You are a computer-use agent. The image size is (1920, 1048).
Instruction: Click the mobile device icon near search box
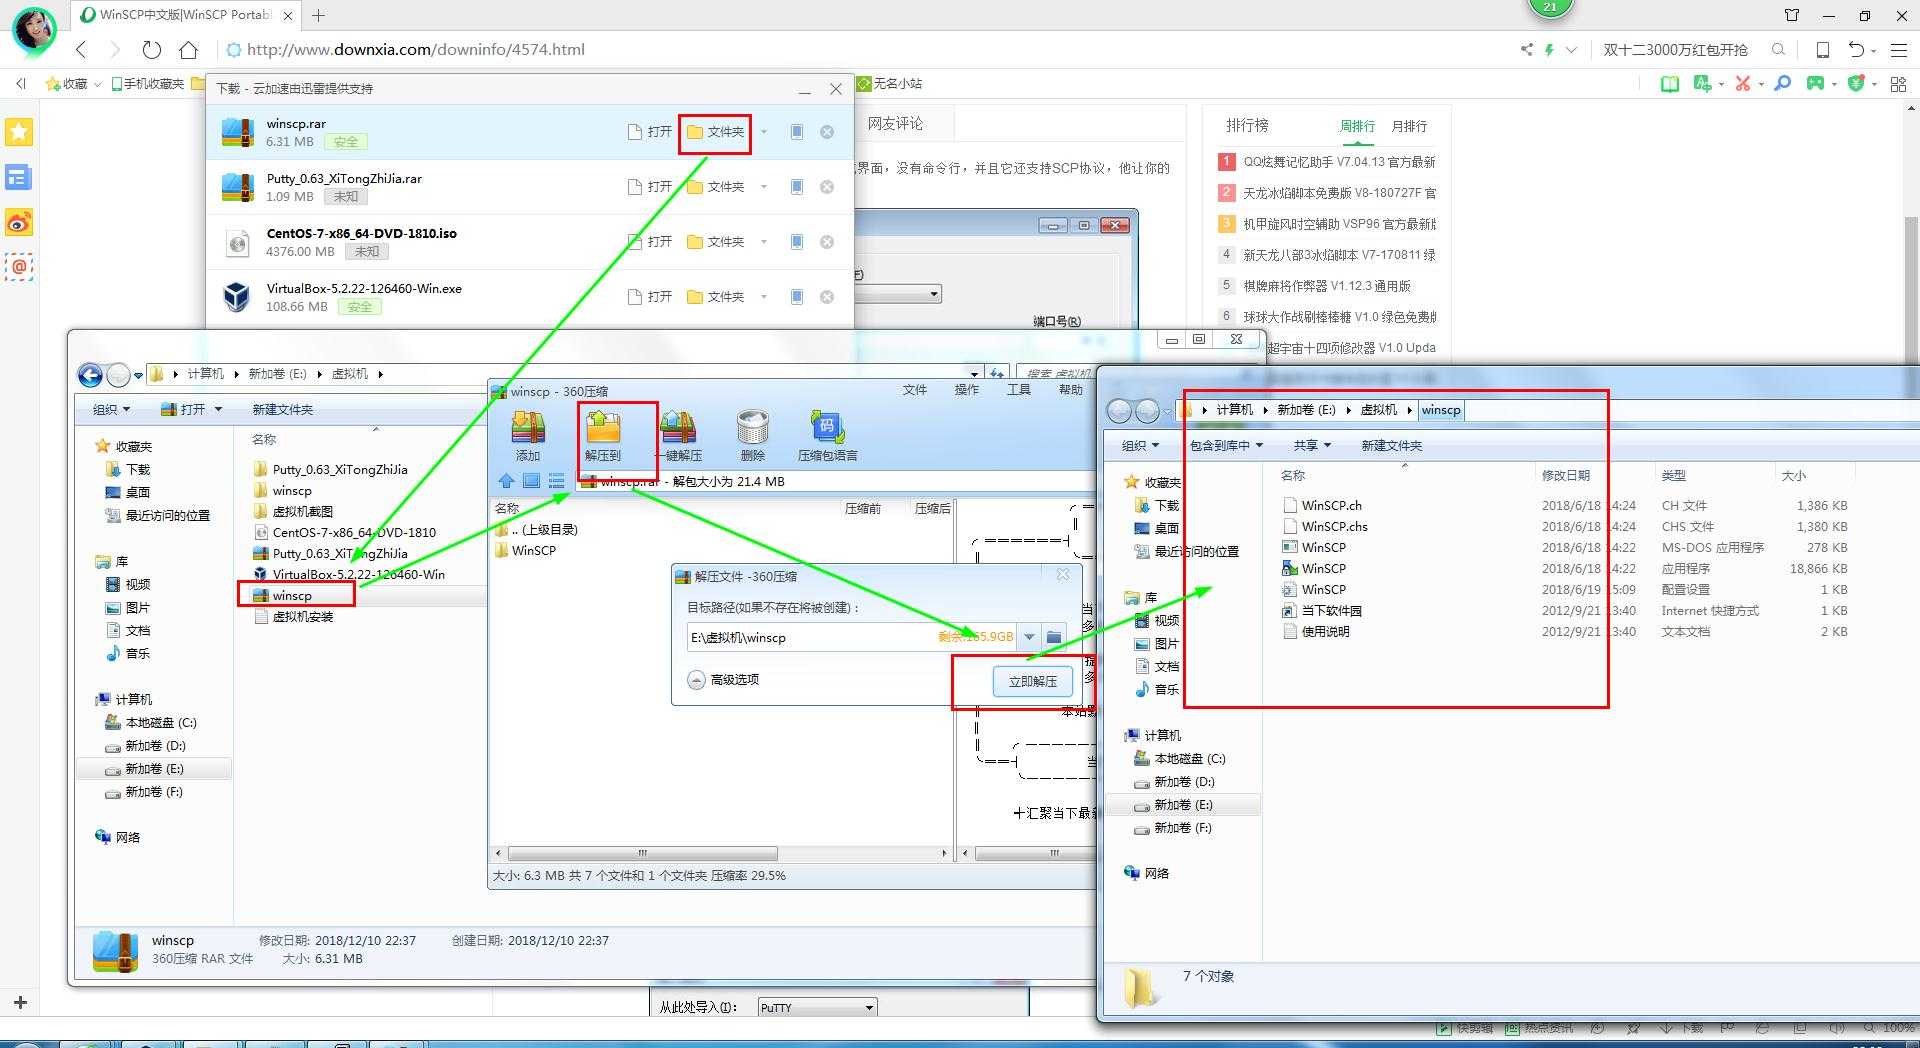[1822, 49]
